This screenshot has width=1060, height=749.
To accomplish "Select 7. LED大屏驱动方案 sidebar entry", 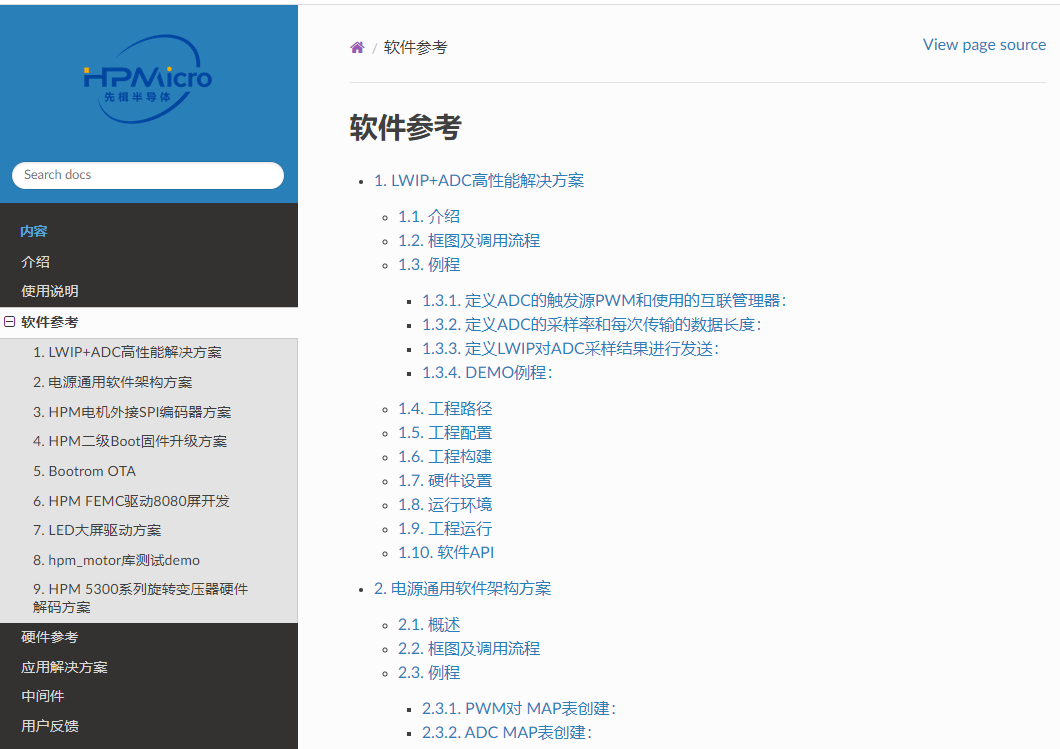I will click(97, 530).
